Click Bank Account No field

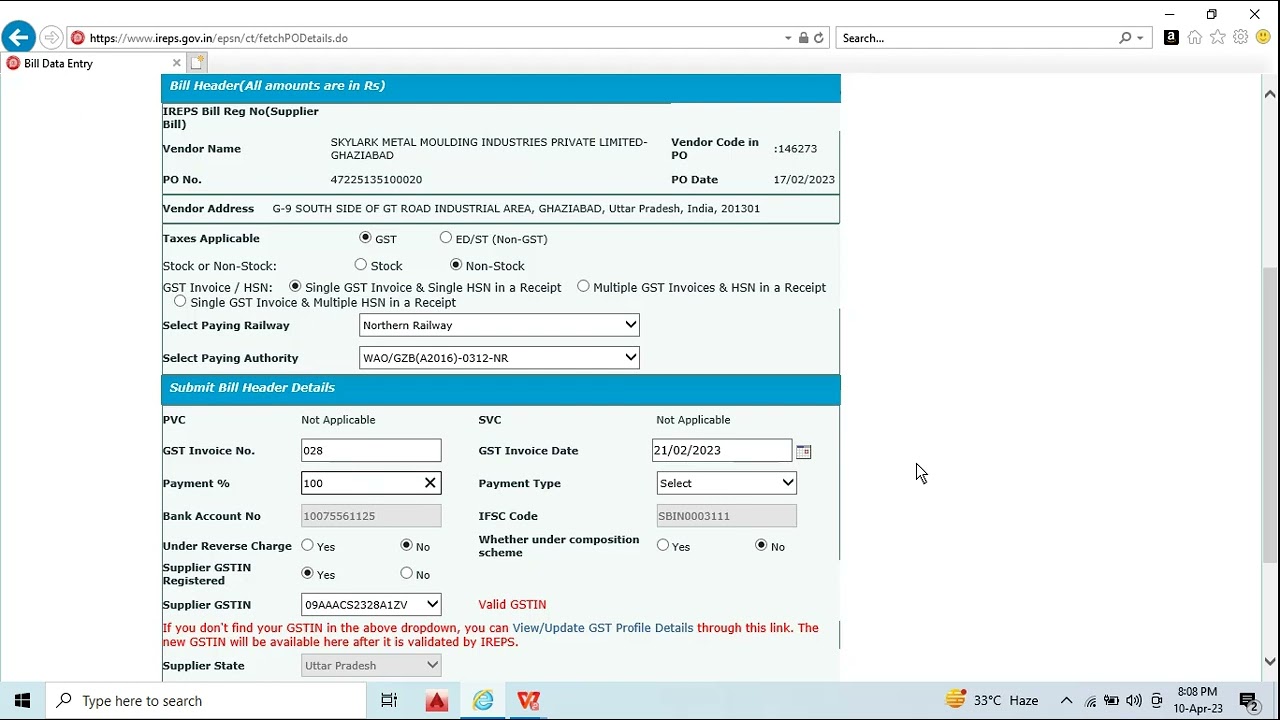371,516
